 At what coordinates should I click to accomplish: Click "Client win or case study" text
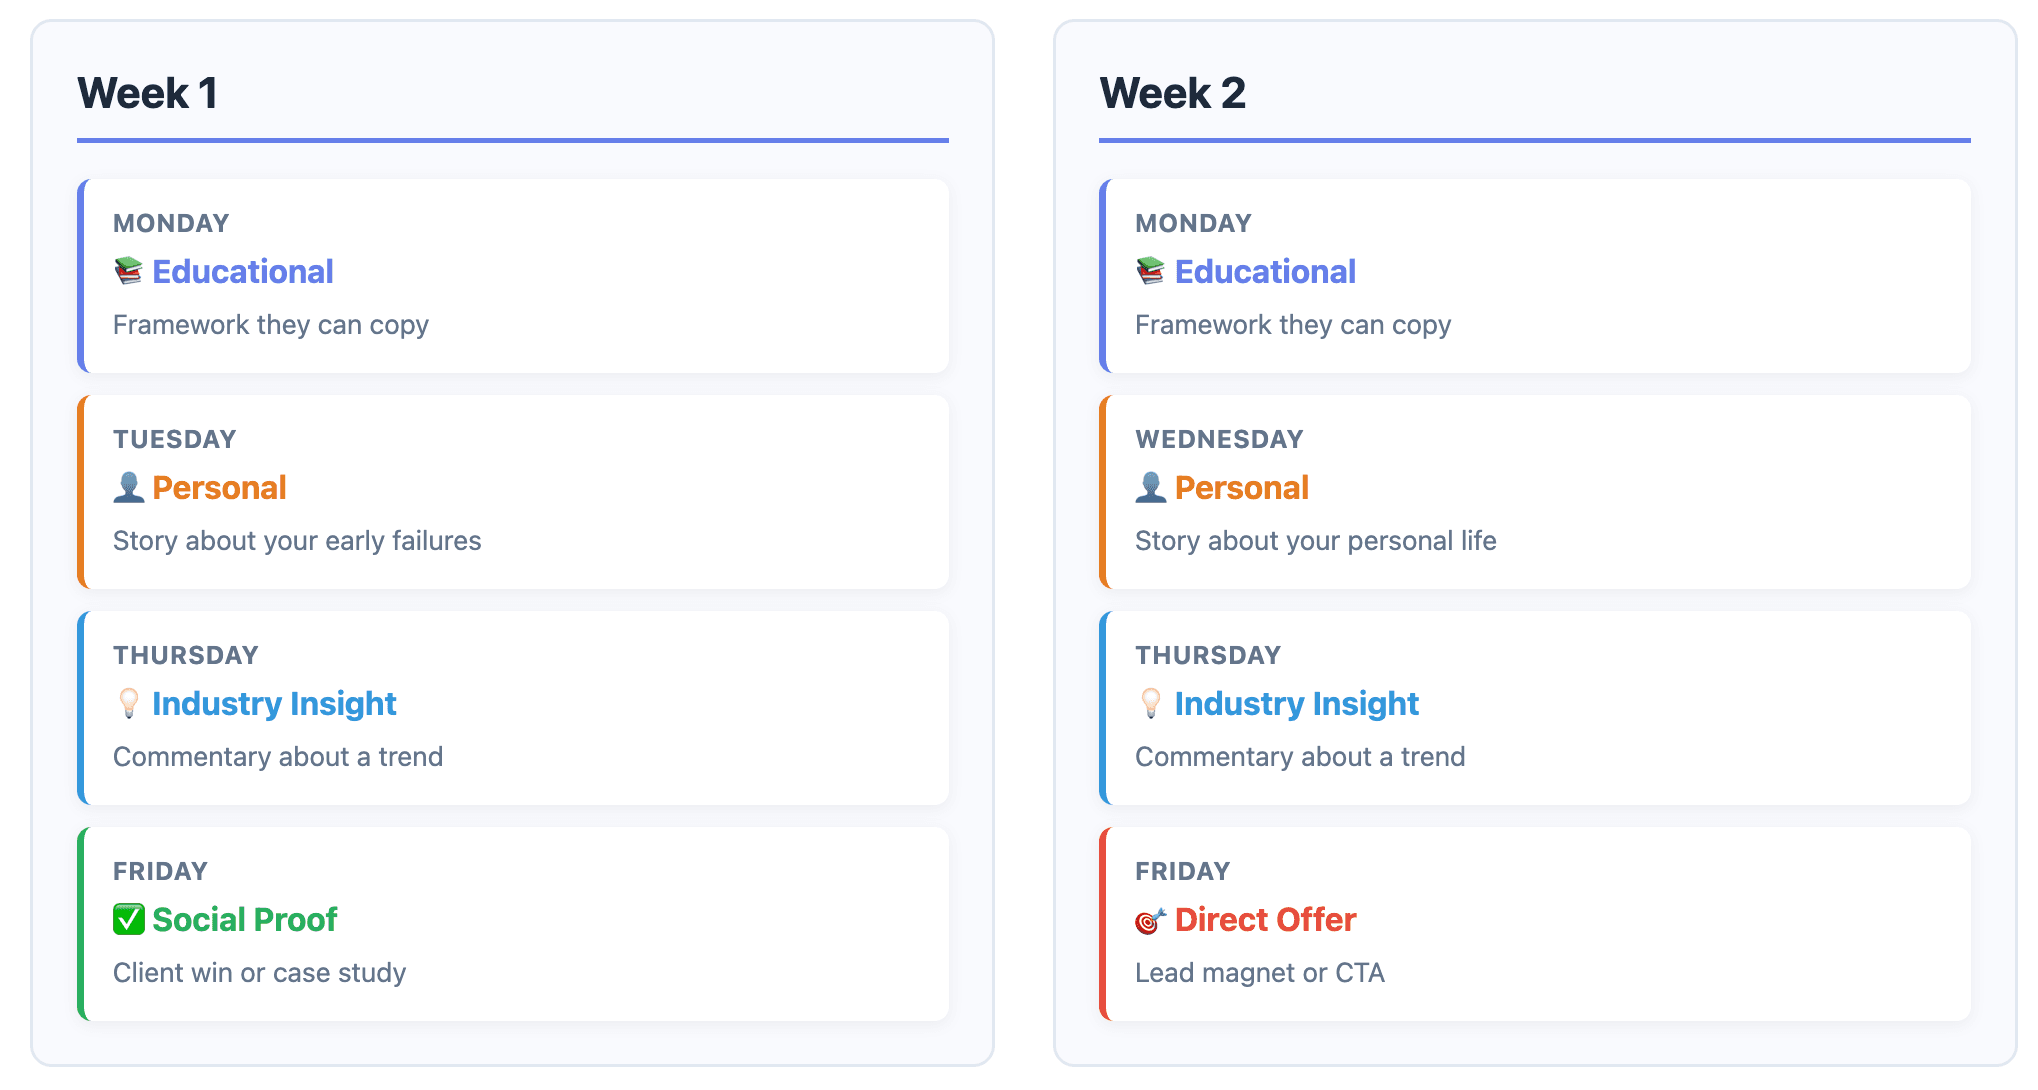pyautogui.click(x=260, y=973)
